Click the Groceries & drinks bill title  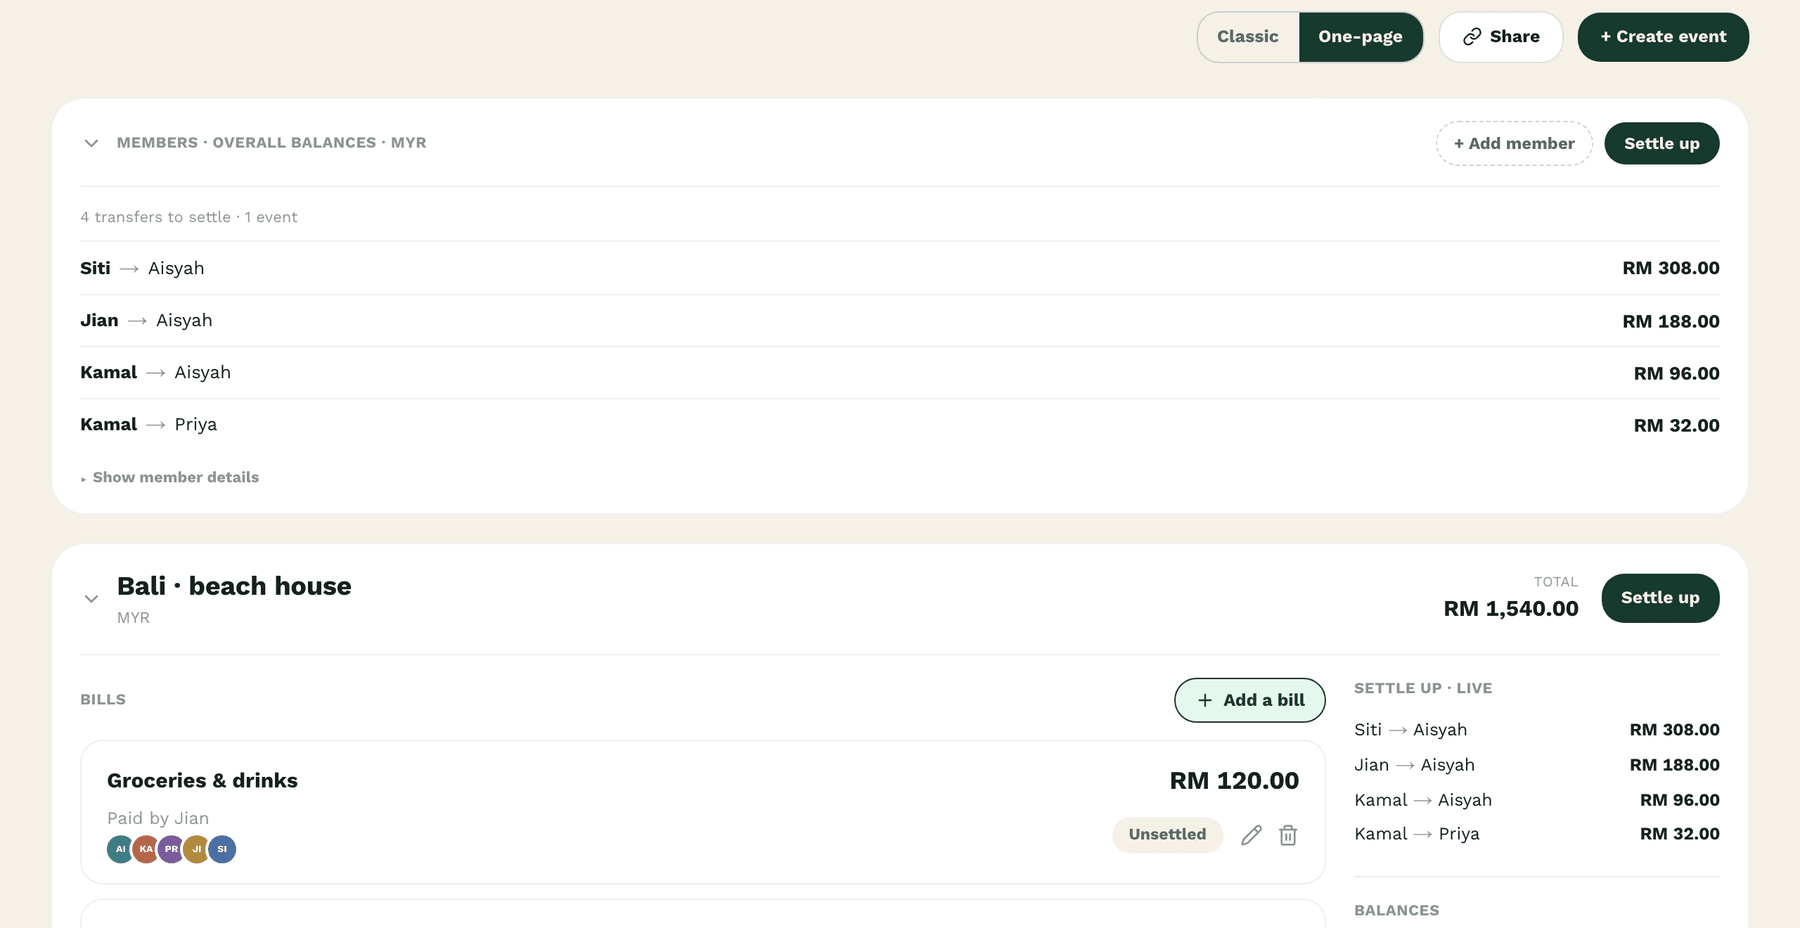pos(202,781)
